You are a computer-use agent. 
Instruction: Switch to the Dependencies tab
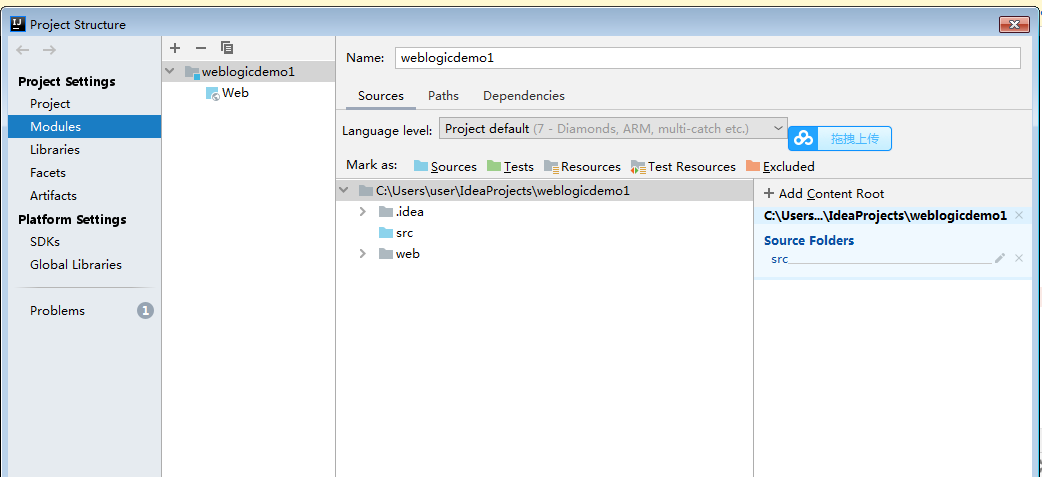coord(523,96)
